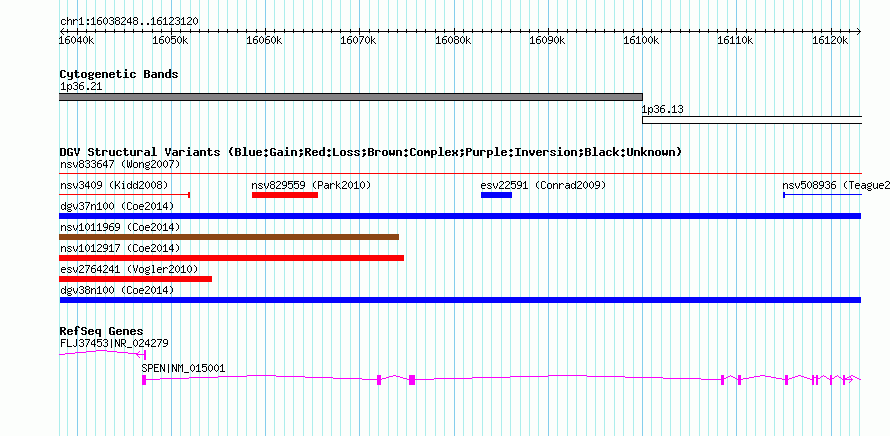Open the esv2764241 (Vogler2010) variant label
The width and height of the screenshot is (890, 436).
point(129,269)
